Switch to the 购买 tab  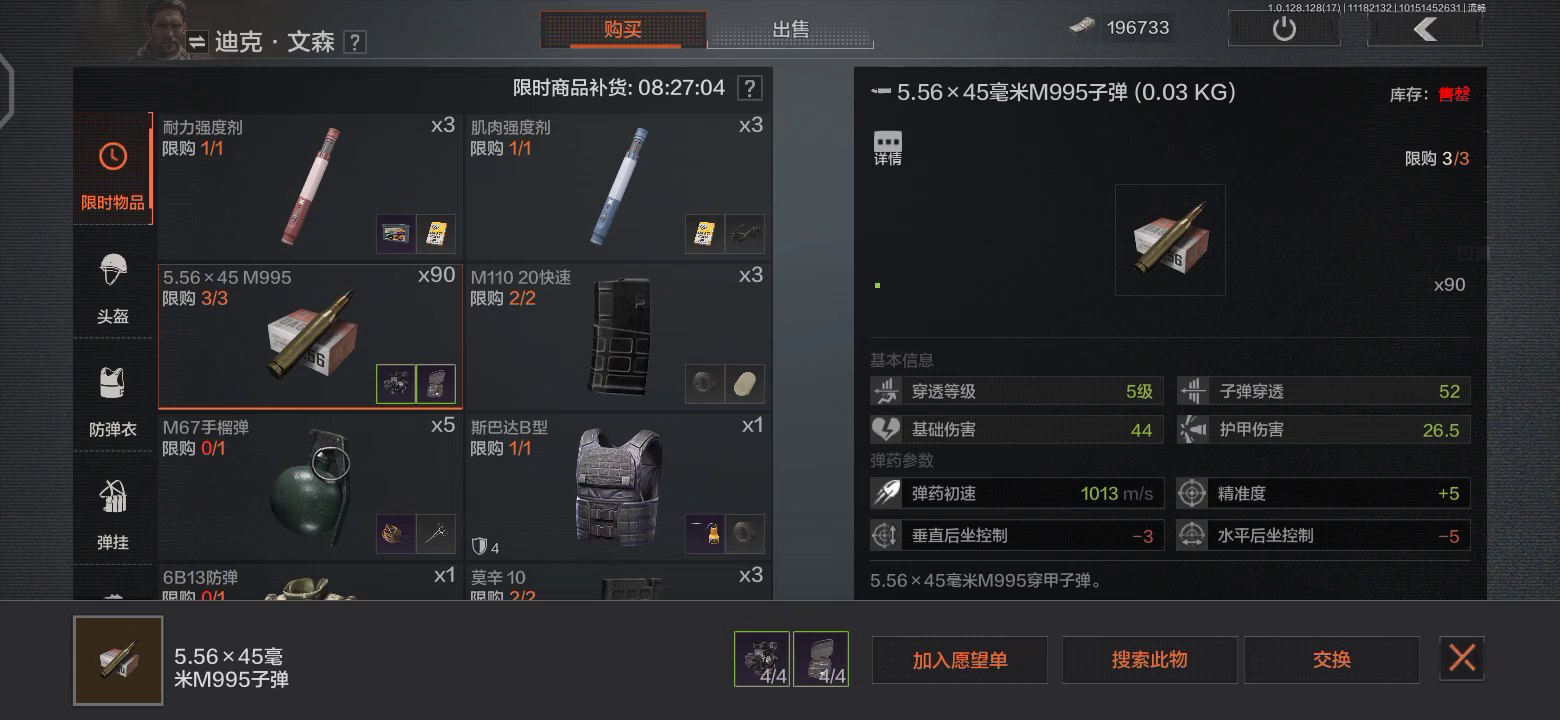pos(623,29)
